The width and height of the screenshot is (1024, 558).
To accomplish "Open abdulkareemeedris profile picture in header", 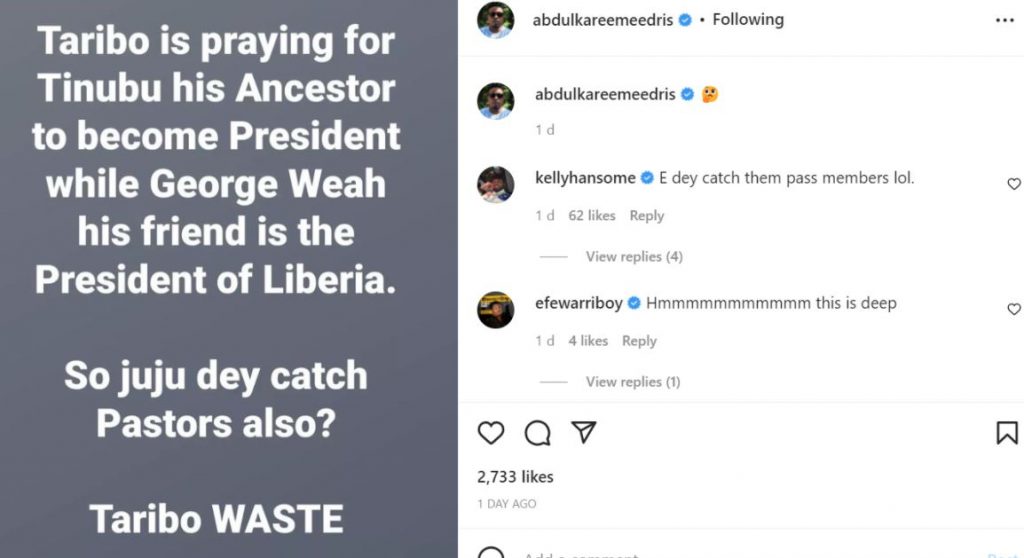I will pos(495,20).
